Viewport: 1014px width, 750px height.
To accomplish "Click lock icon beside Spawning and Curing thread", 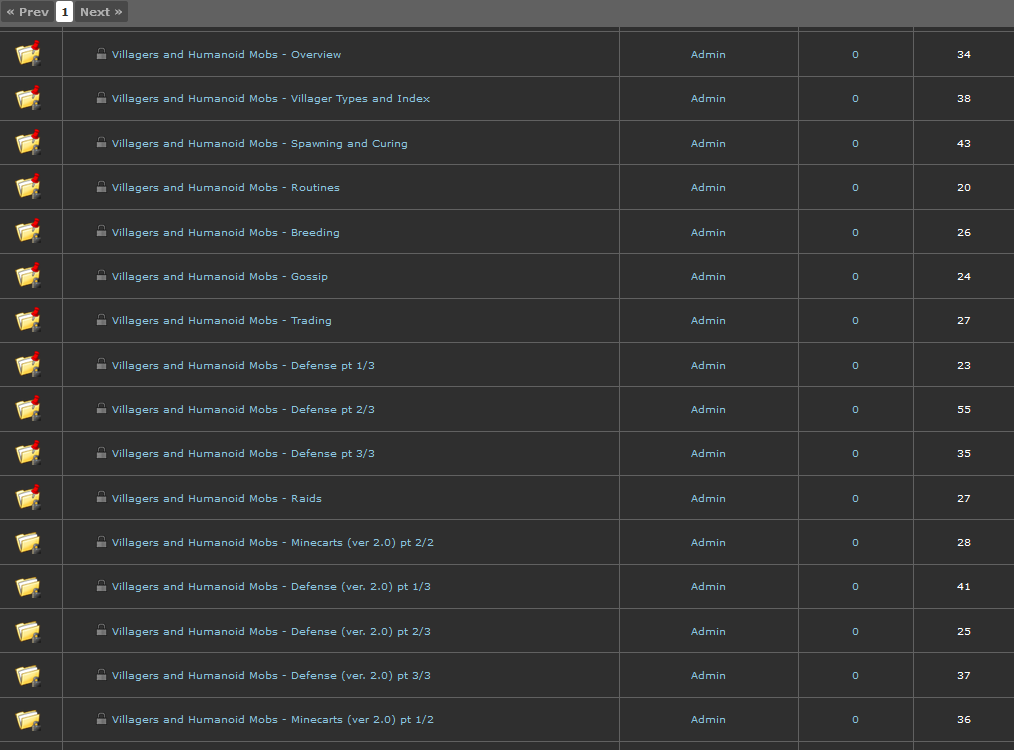I will pos(102,142).
